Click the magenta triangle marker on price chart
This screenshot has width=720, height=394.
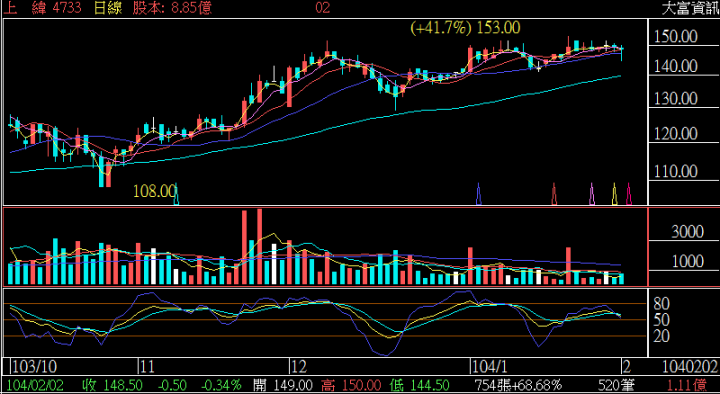(x=629, y=194)
